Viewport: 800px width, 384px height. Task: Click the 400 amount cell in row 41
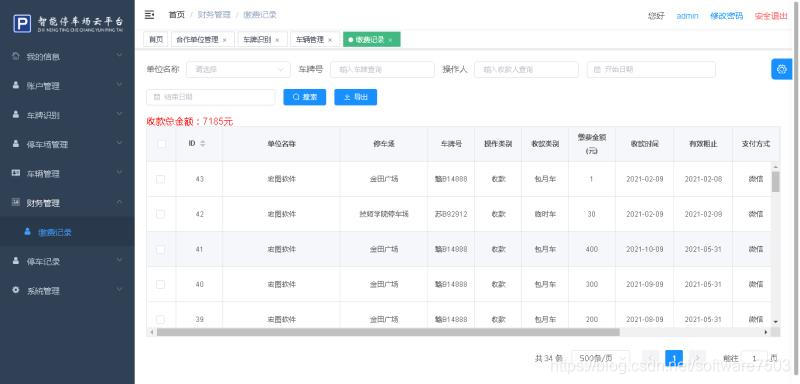[591, 249]
